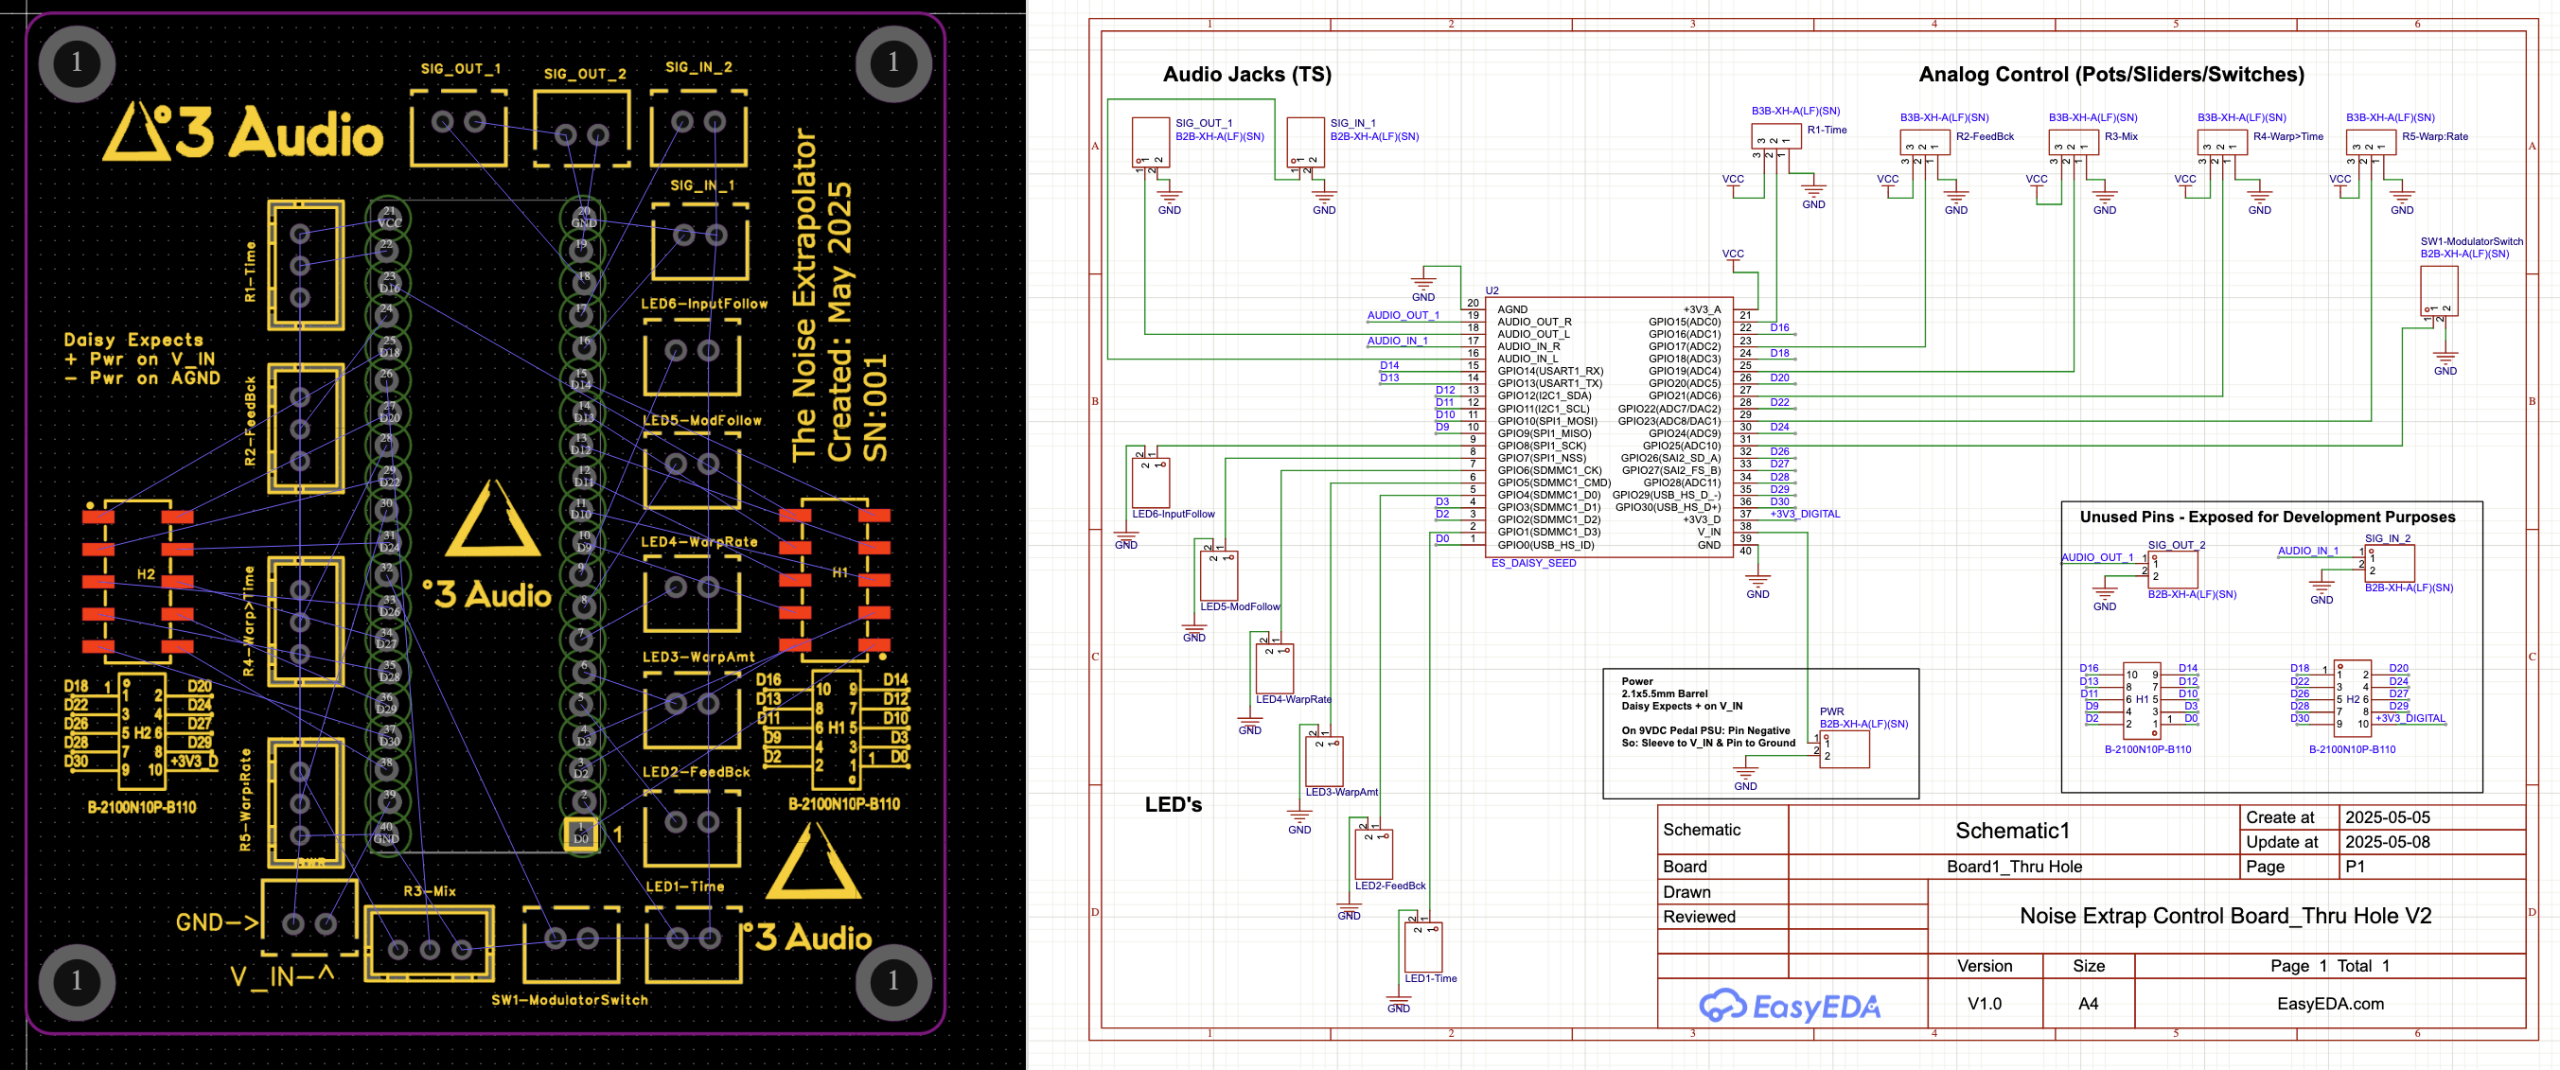
Task: Select the bottom-left mounting hole on the PCB
Action: pyautogui.click(x=76, y=981)
